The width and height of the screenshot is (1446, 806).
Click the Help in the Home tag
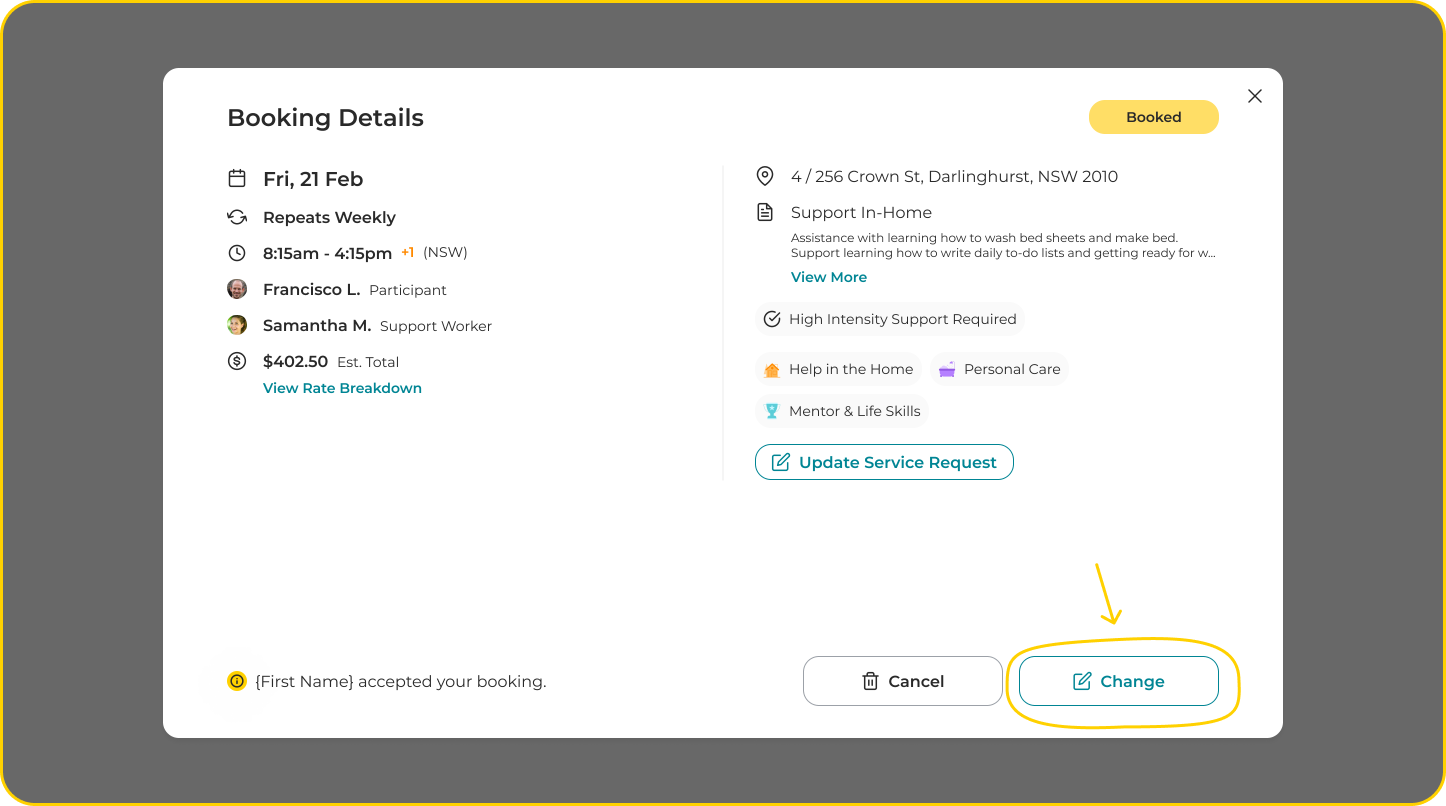pyautogui.click(x=838, y=369)
